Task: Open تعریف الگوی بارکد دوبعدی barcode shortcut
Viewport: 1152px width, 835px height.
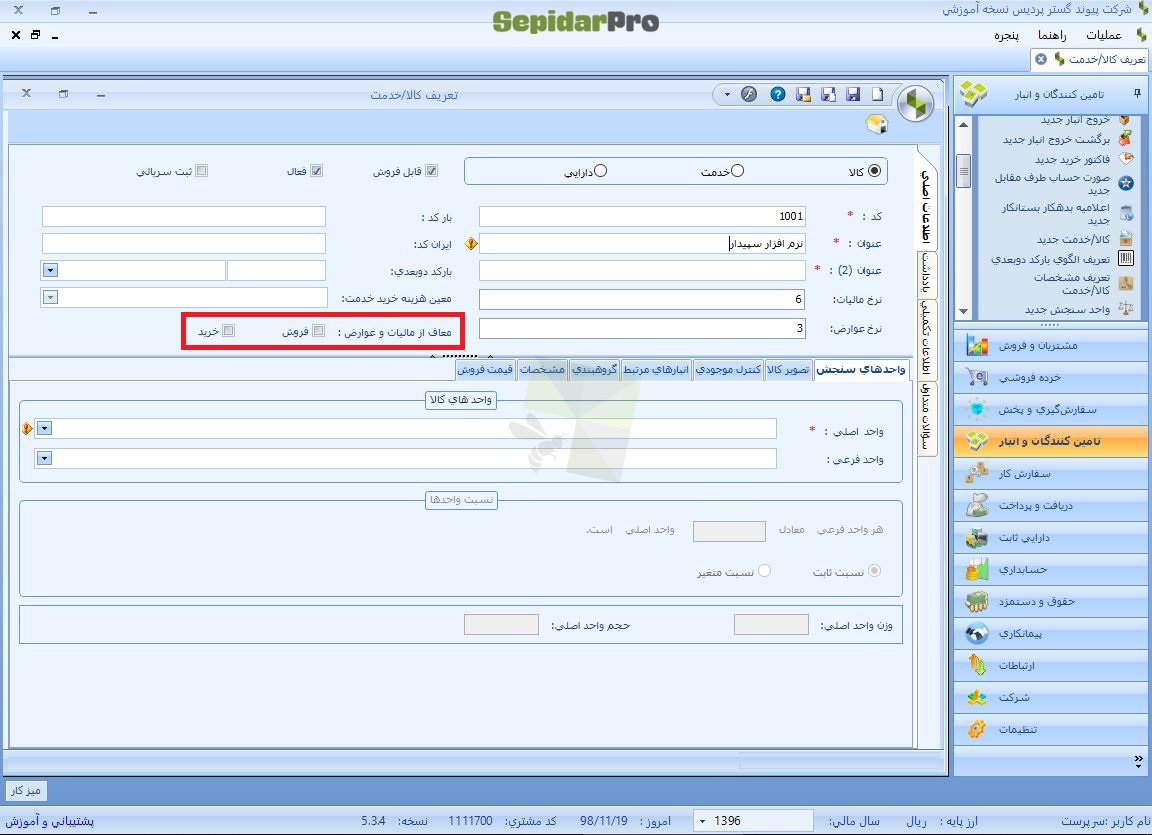Action: pos(1051,259)
